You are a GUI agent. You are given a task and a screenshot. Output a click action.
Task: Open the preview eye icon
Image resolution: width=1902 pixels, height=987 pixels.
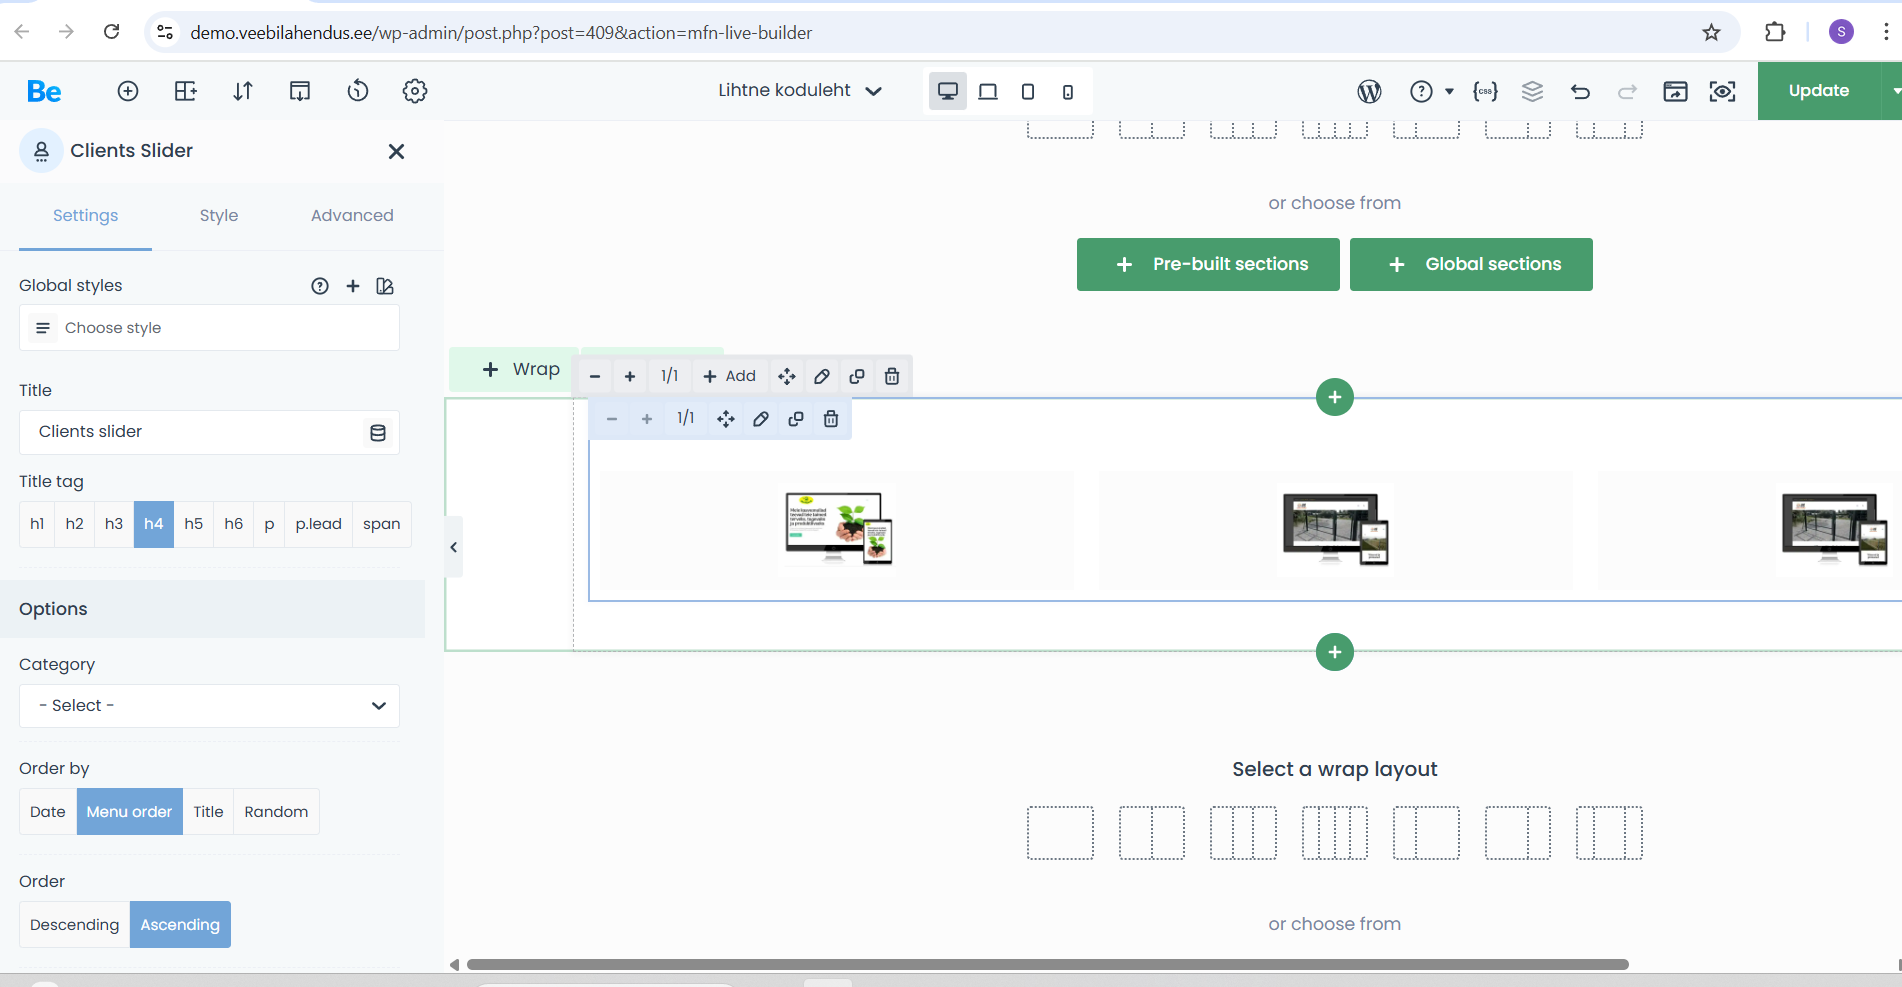[x=1722, y=91]
